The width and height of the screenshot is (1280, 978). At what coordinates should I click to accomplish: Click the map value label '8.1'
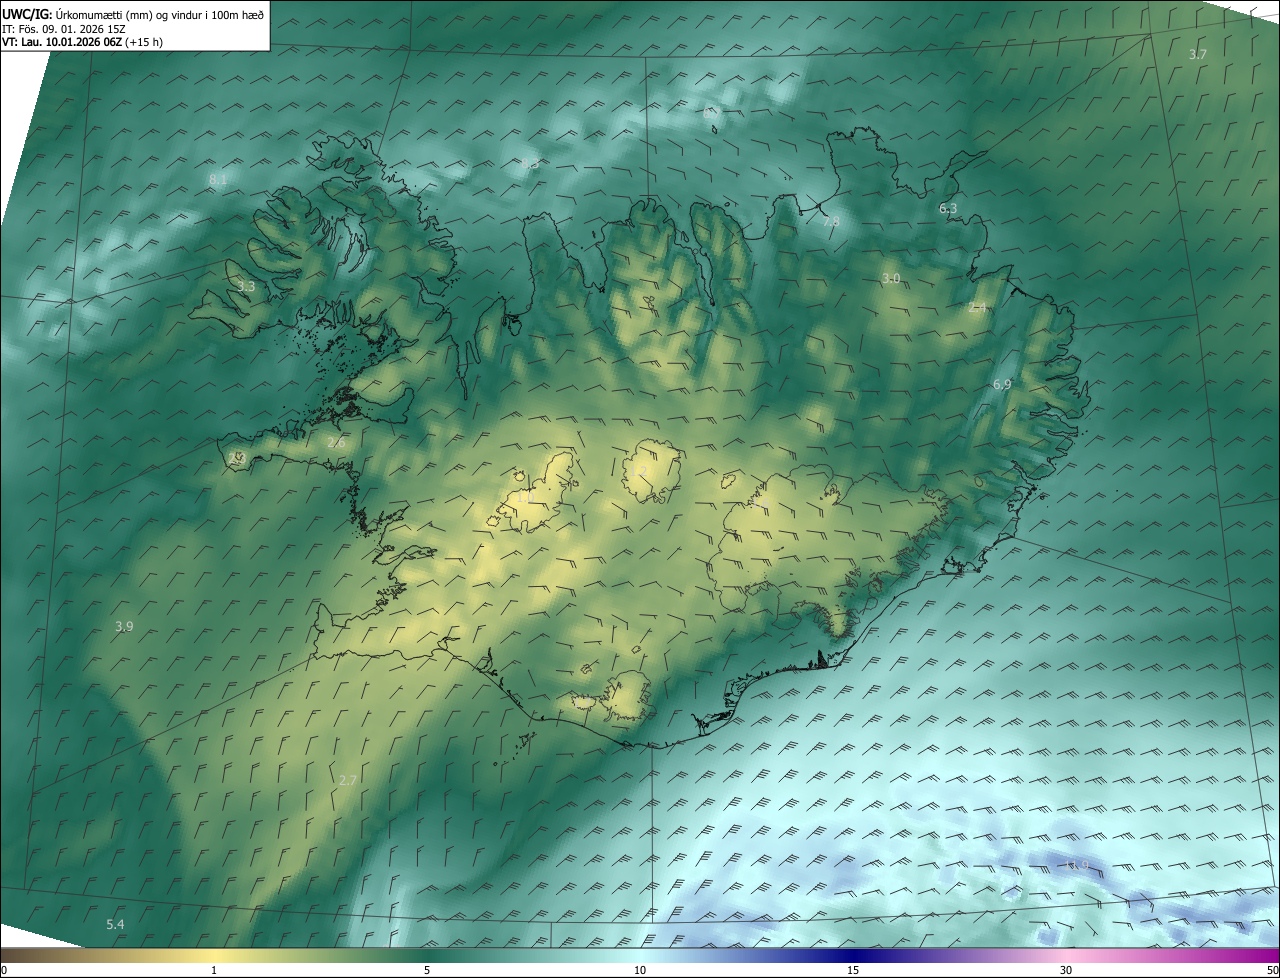218,180
